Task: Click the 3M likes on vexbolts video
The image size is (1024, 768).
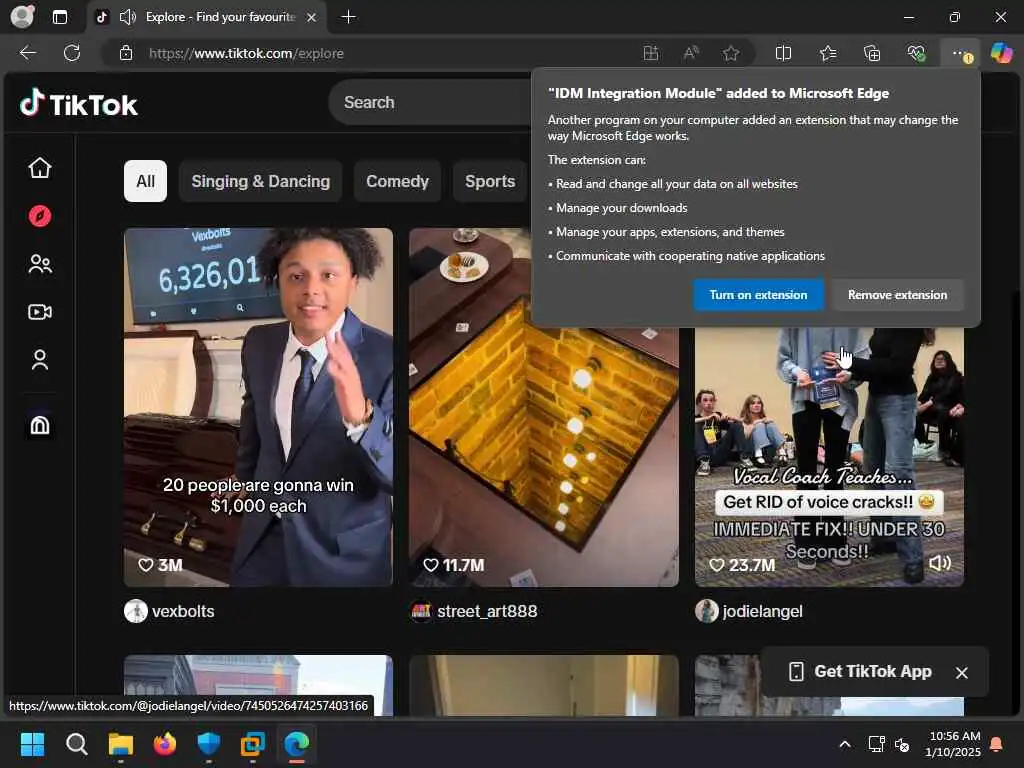Action: [x=161, y=565]
